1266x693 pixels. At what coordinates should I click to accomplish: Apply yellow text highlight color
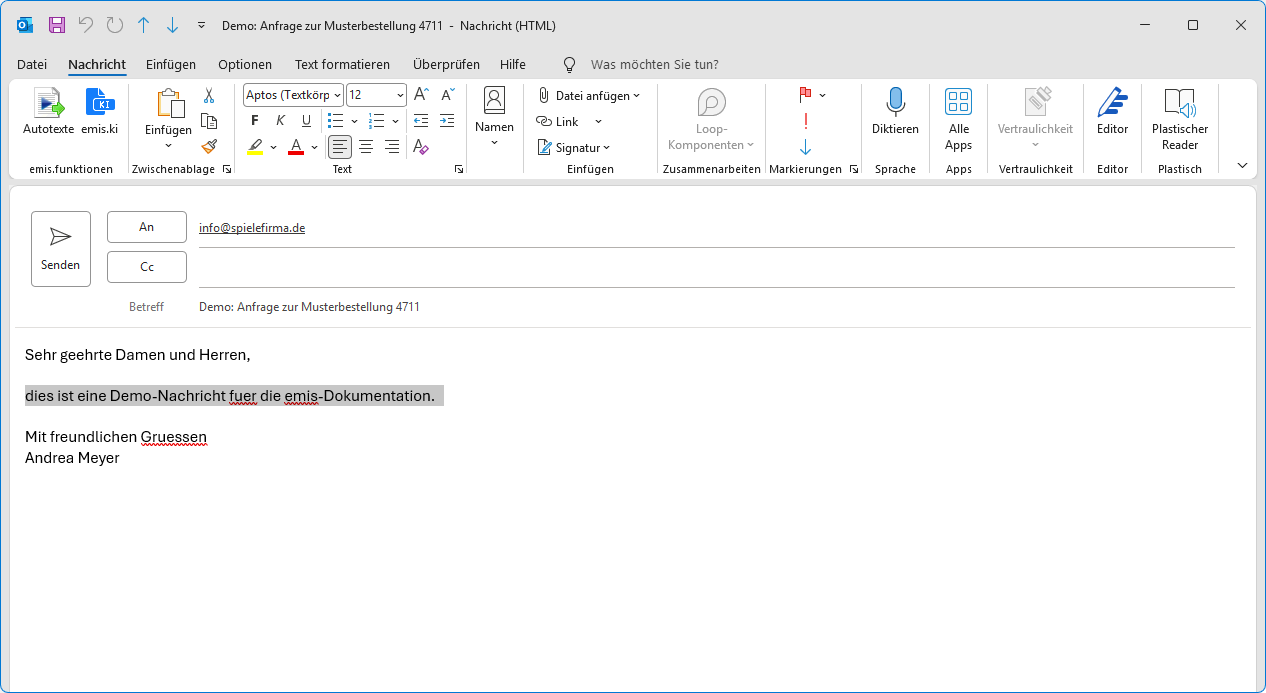coord(255,147)
